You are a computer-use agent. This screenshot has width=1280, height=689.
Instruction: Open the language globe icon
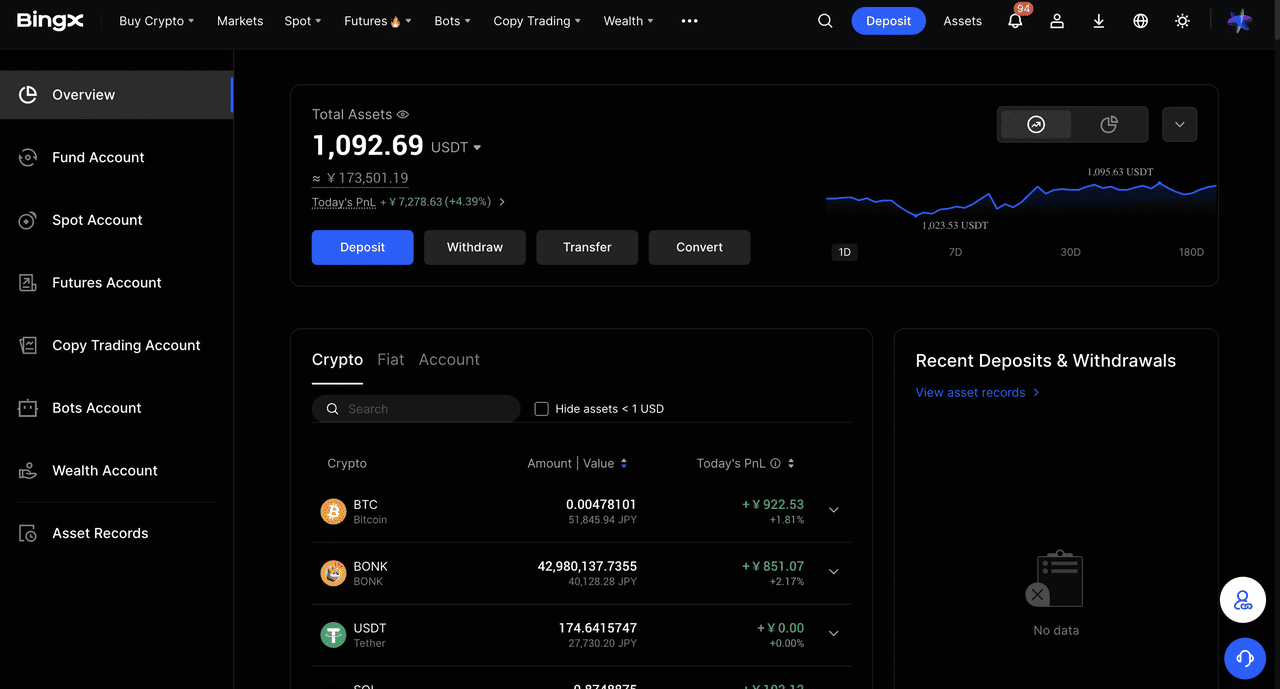[x=1141, y=21]
